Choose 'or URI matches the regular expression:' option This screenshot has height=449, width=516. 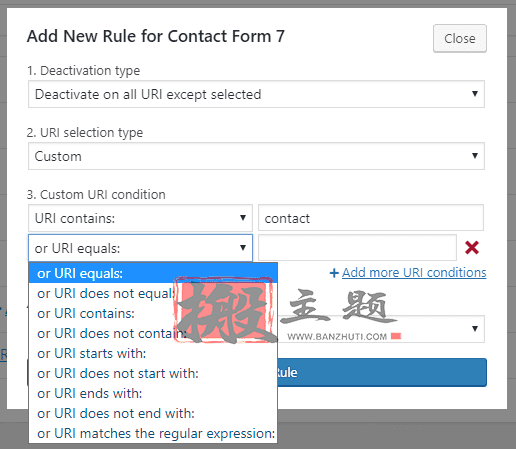click(153, 433)
